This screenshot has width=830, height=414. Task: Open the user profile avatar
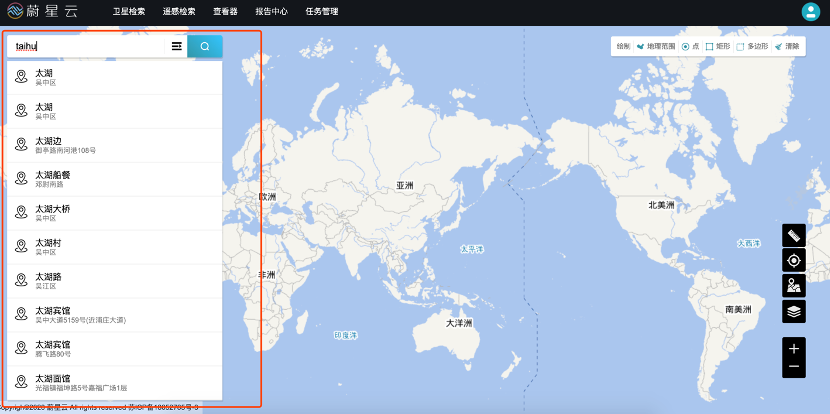click(810, 12)
